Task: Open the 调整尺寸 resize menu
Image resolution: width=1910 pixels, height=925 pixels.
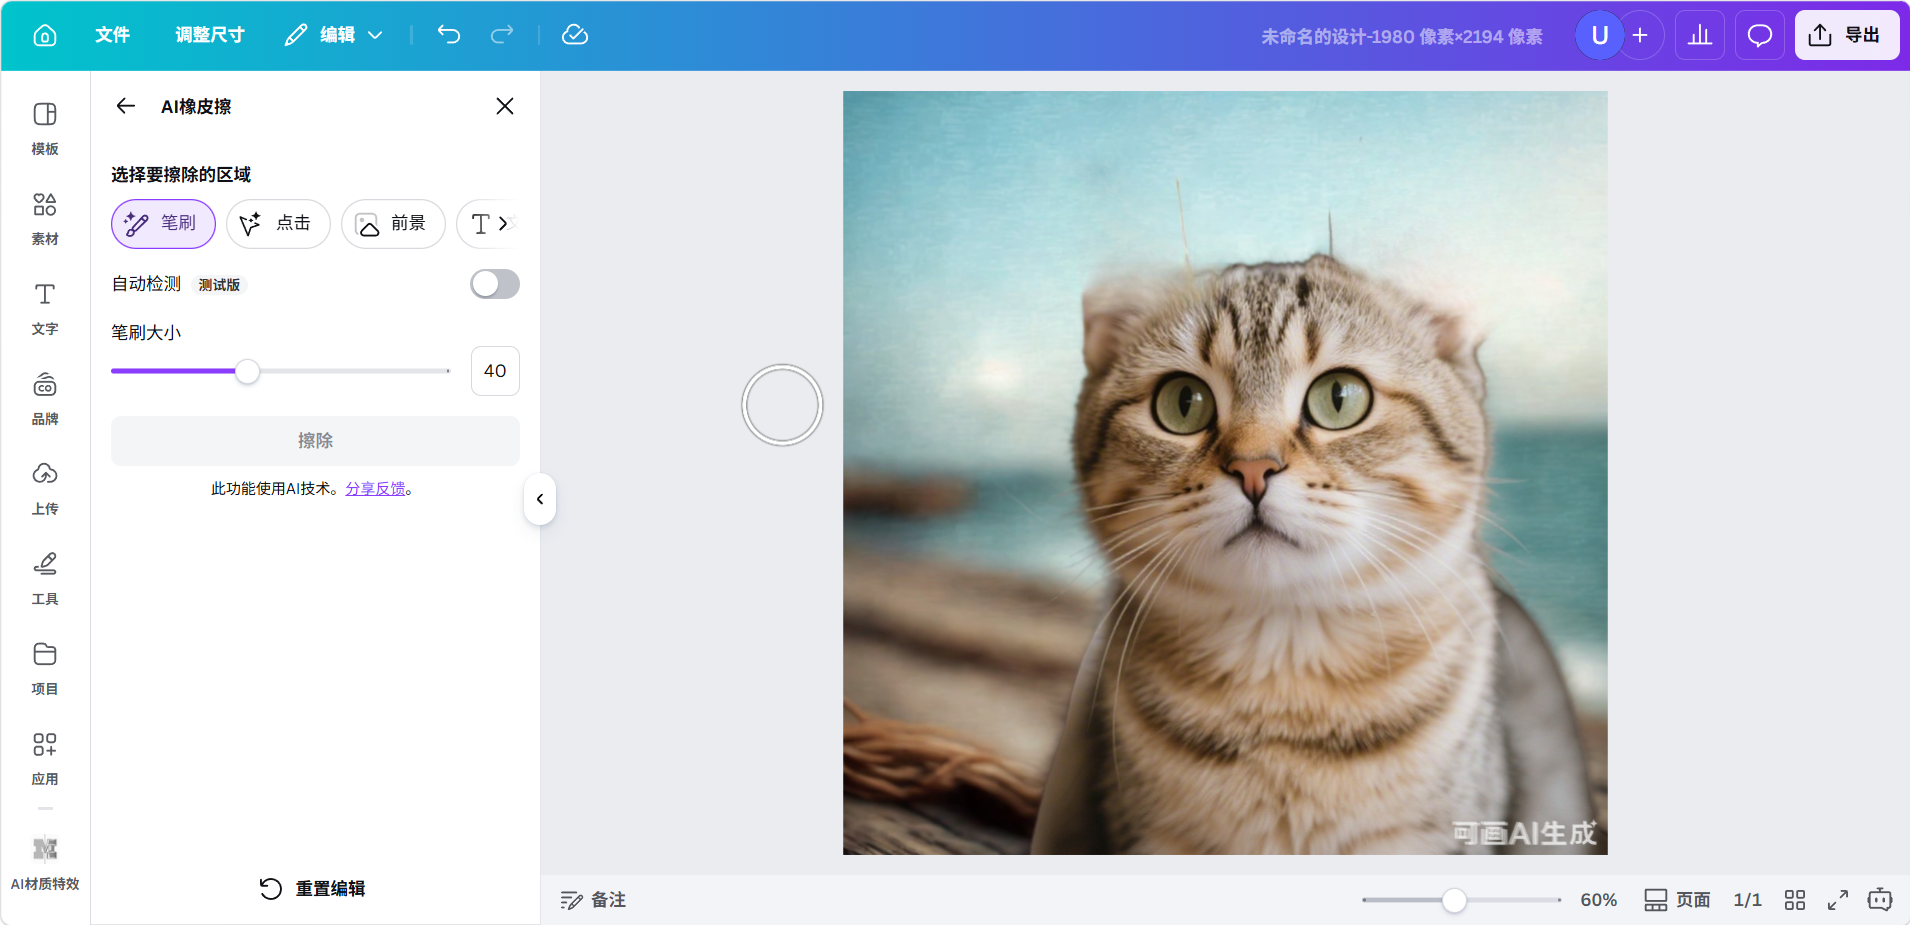Action: point(210,35)
